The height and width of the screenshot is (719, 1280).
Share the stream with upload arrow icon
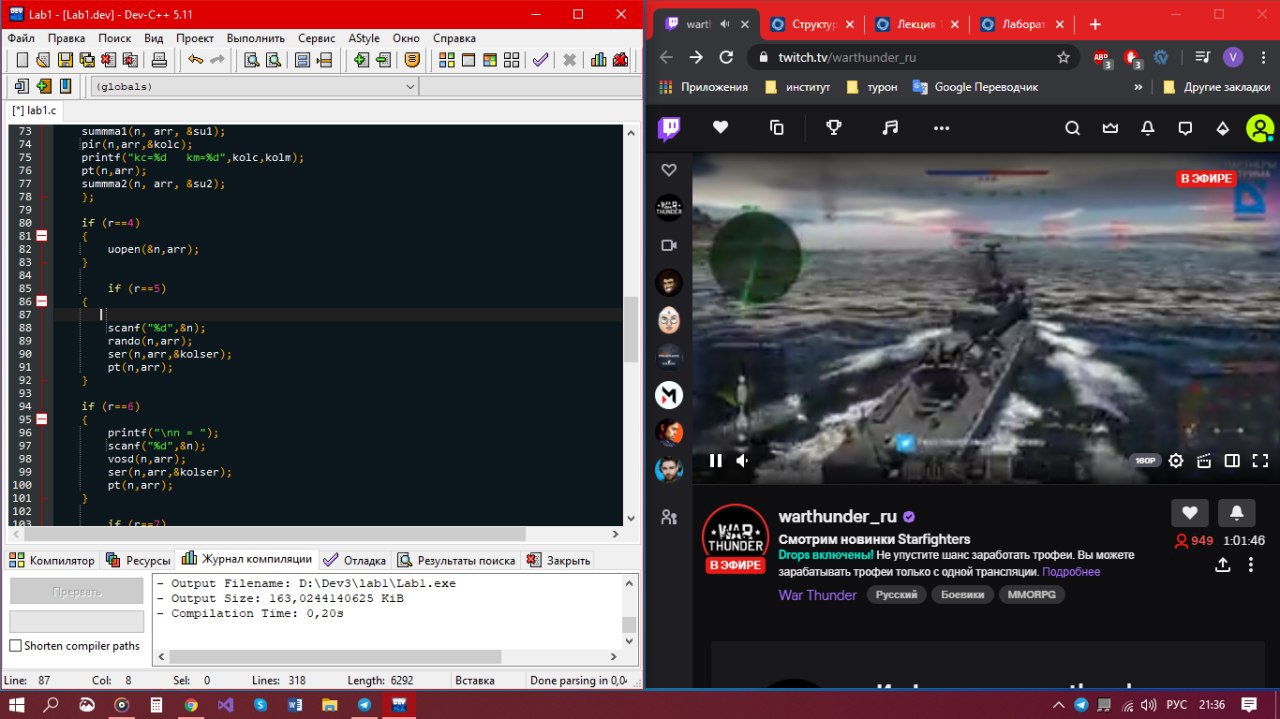click(1222, 564)
